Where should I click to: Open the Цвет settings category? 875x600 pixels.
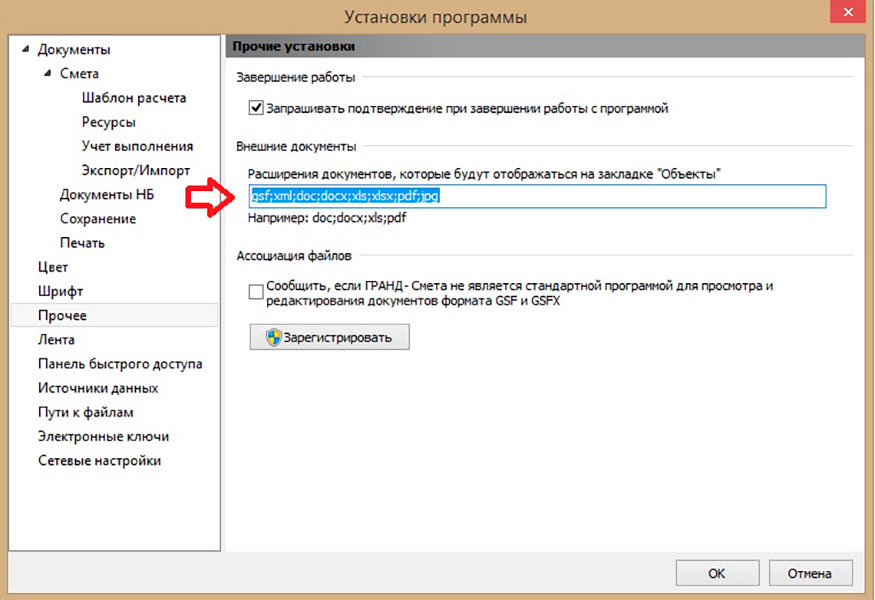[54, 267]
